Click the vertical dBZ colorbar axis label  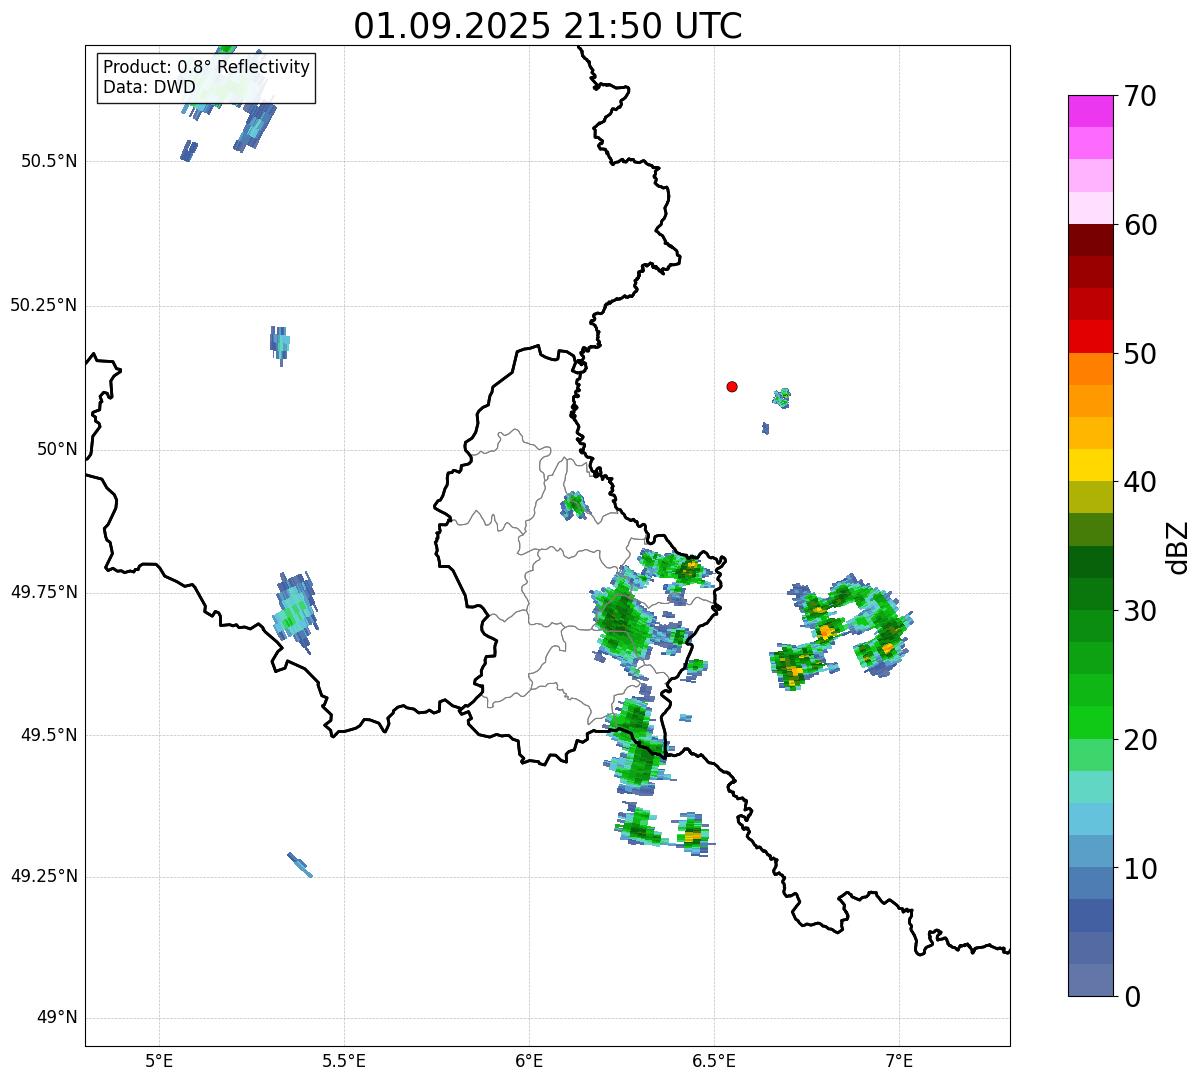[x=1179, y=547]
